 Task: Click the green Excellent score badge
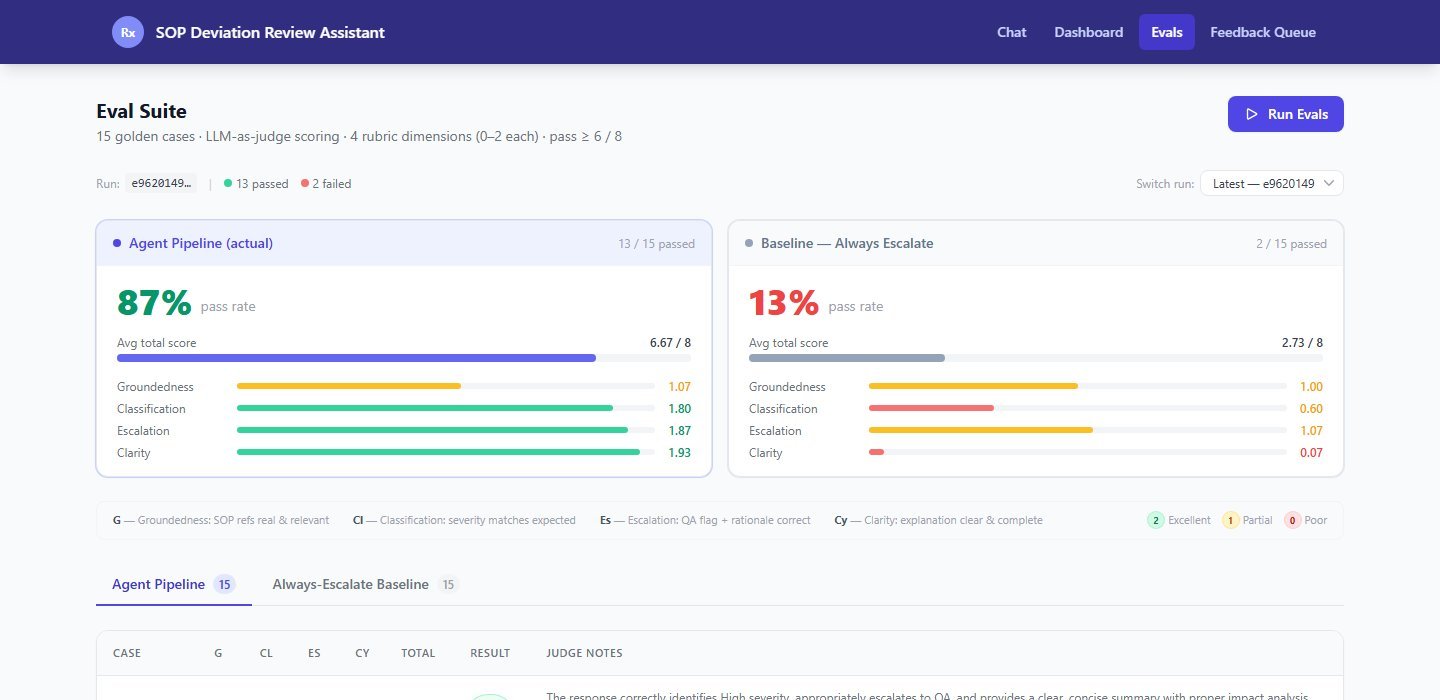[1155, 520]
